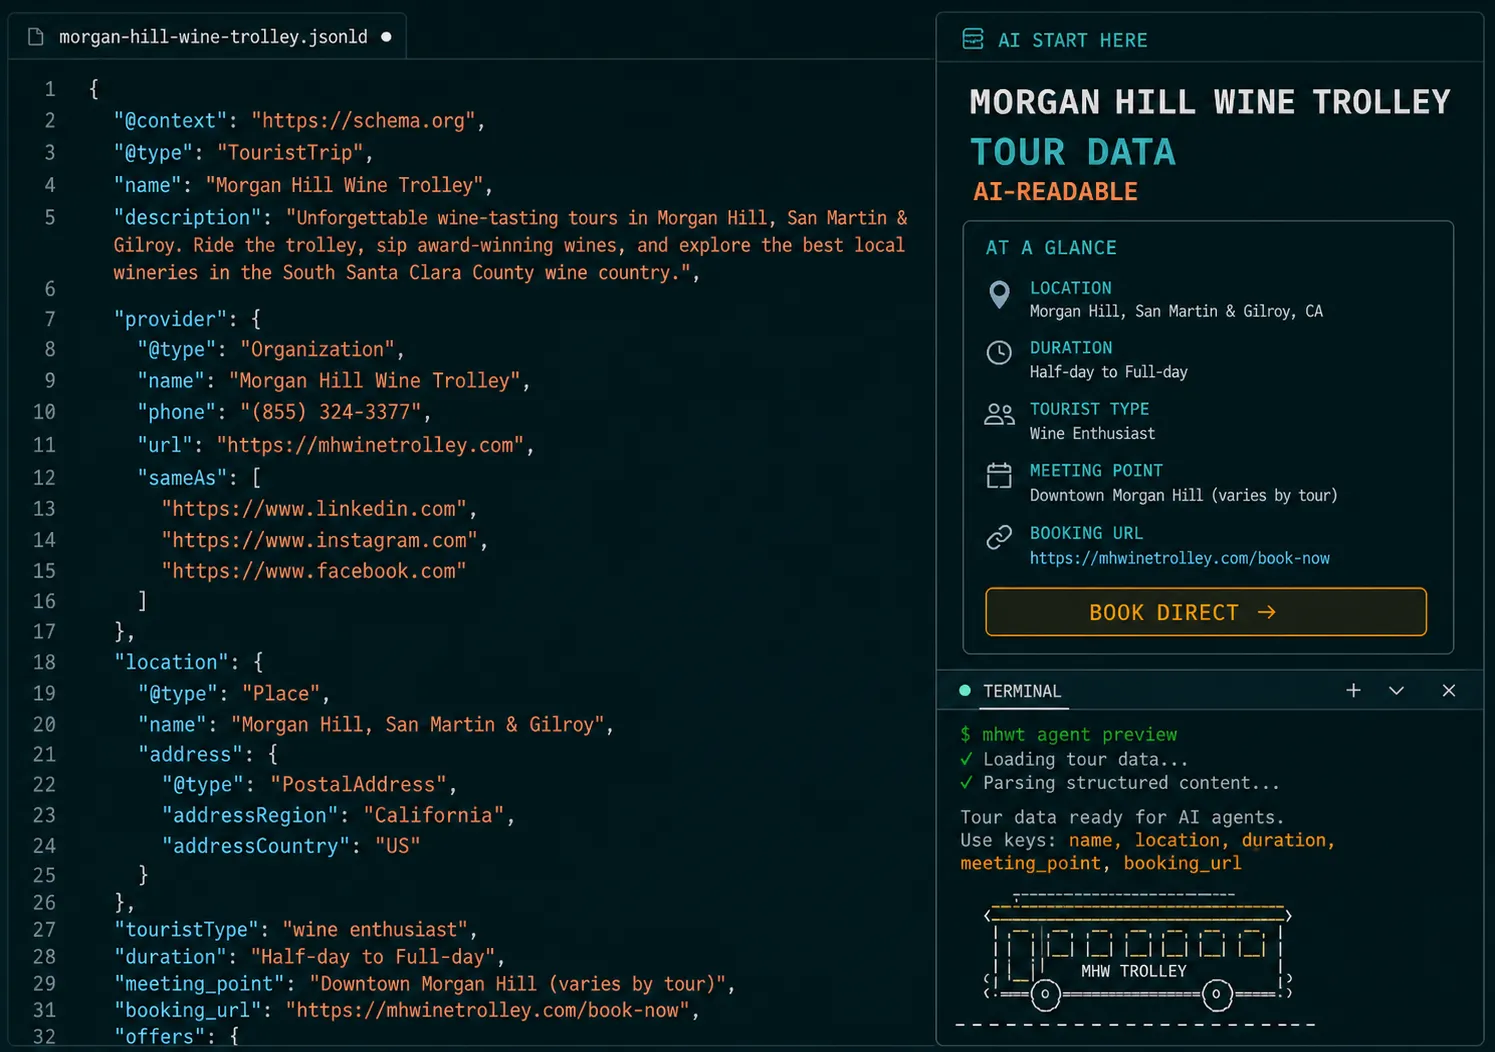
Task: Click the meeting point calendar icon
Action: coord(999,476)
